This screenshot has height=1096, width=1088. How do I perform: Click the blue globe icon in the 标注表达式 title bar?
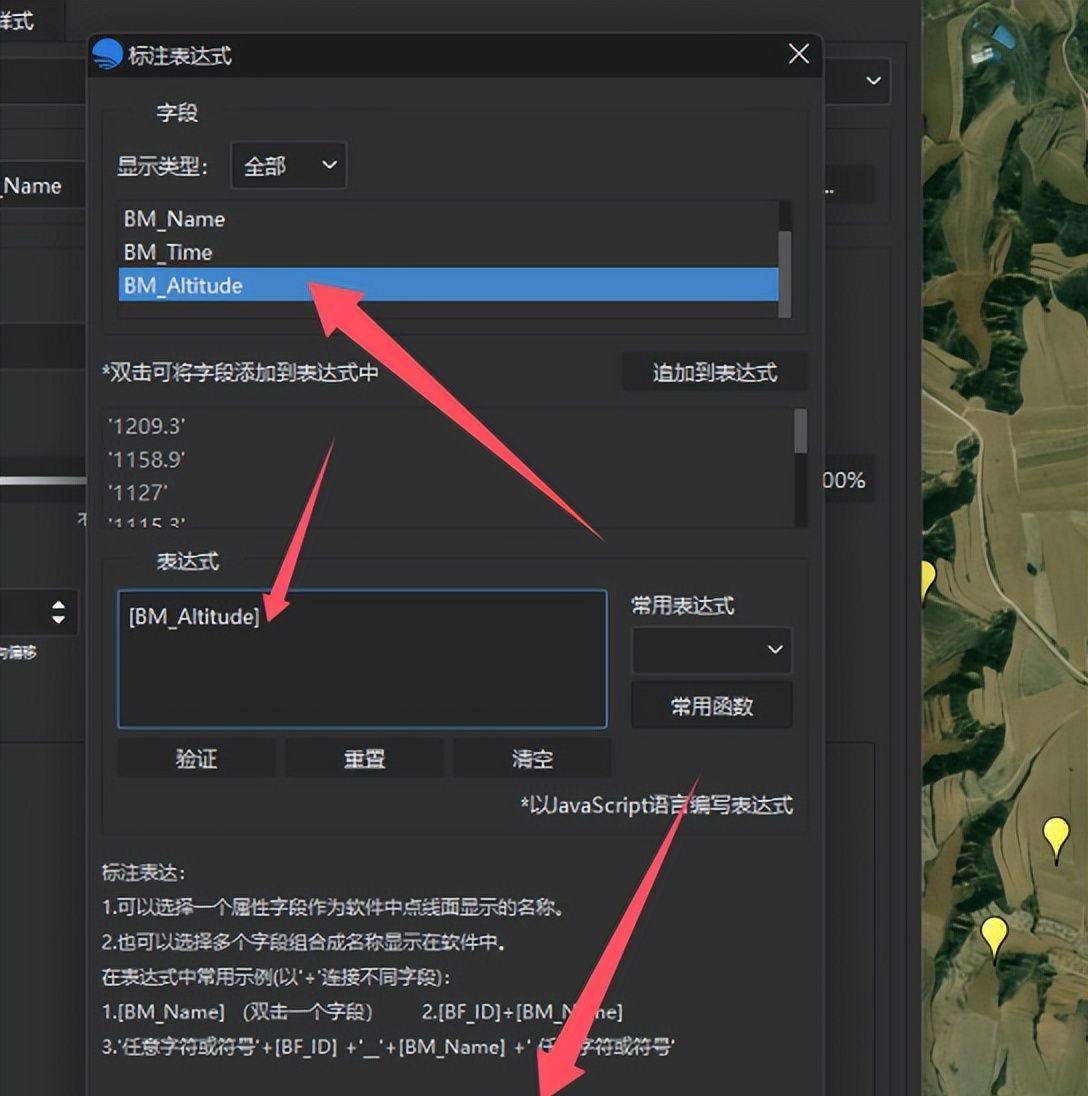pos(105,55)
